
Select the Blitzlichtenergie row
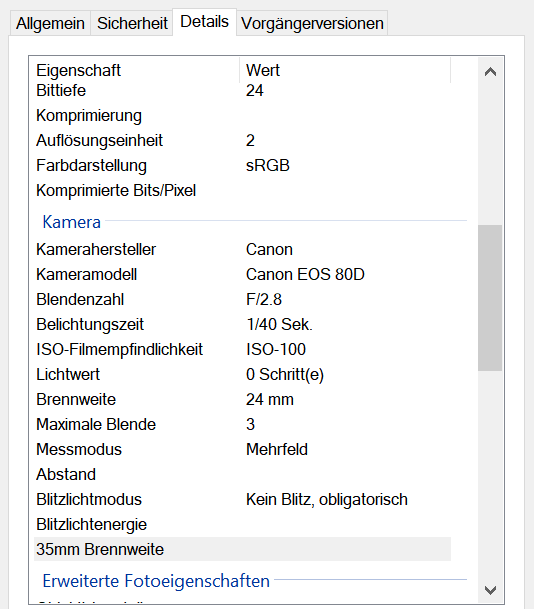coord(242,524)
